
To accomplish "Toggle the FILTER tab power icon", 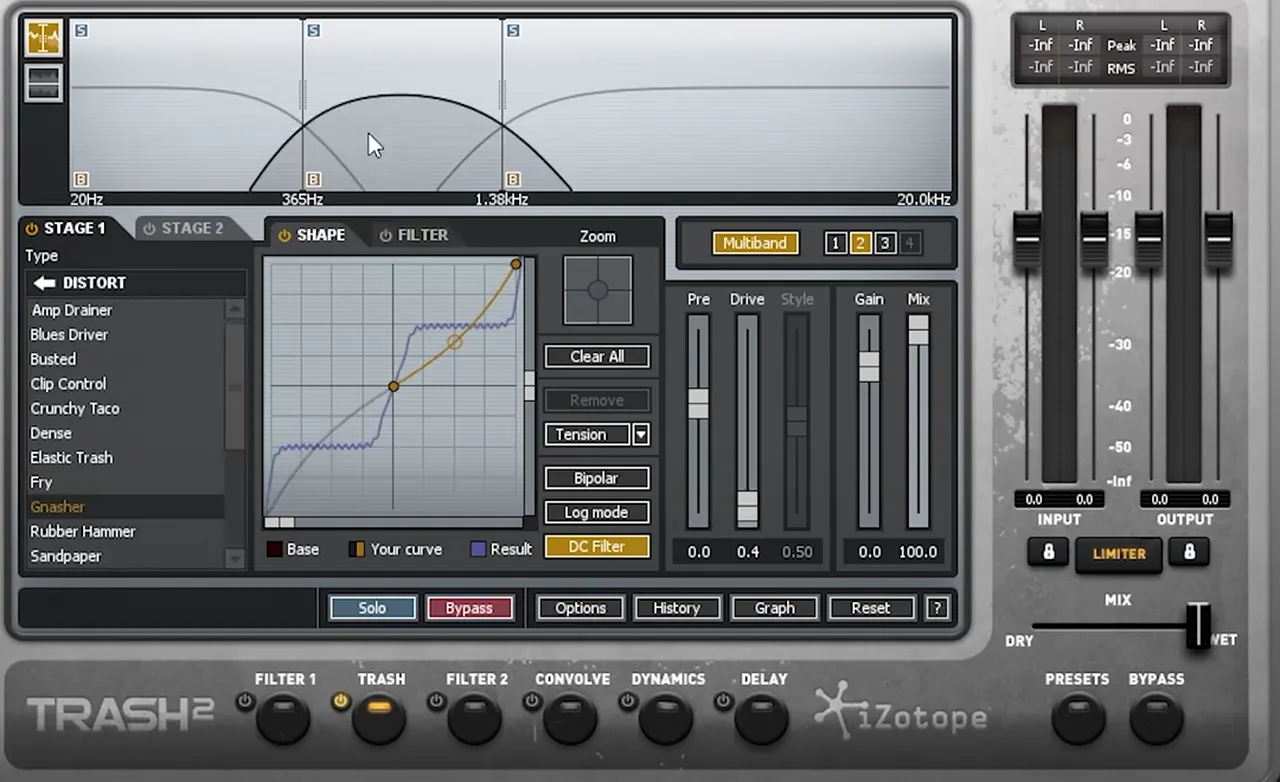I will (x=386, y=235).
